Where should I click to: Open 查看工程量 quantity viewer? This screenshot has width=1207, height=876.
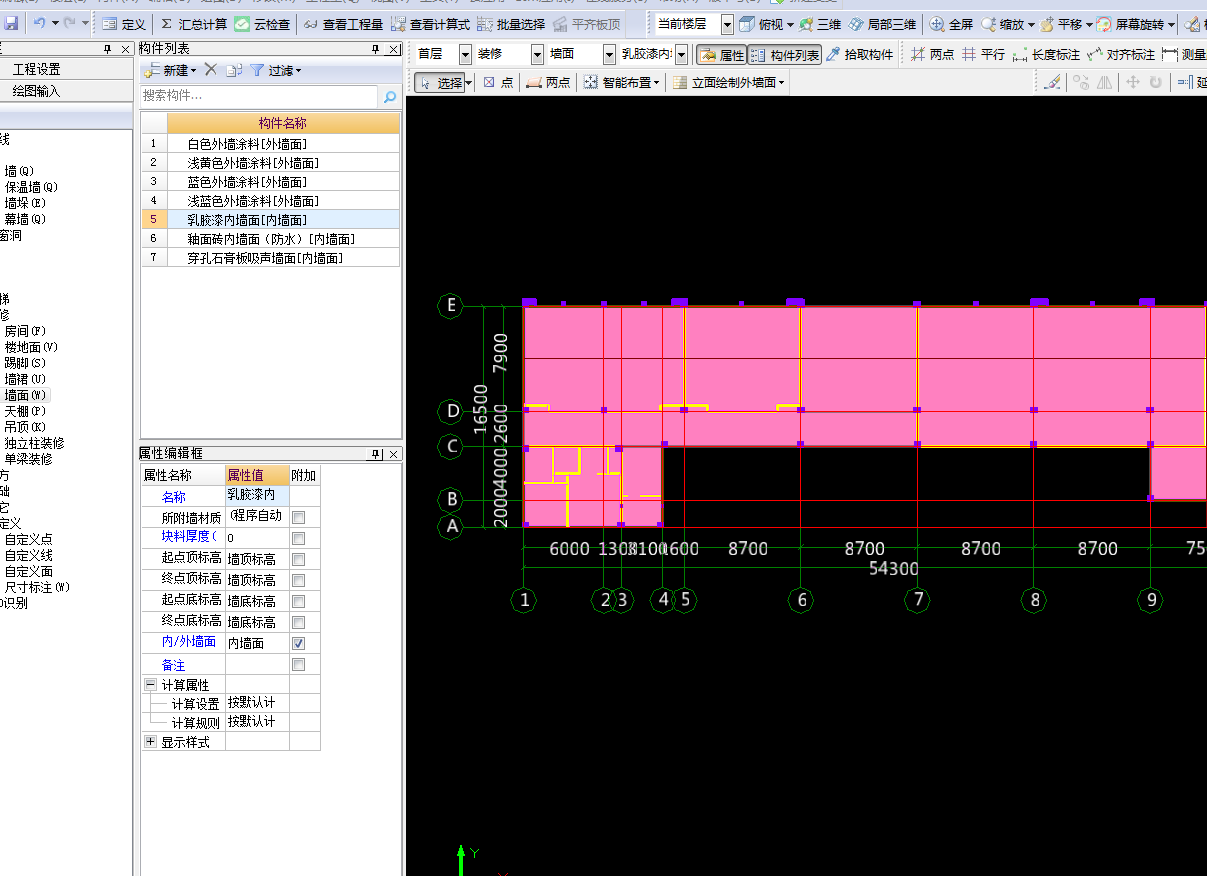coord(343,24)
